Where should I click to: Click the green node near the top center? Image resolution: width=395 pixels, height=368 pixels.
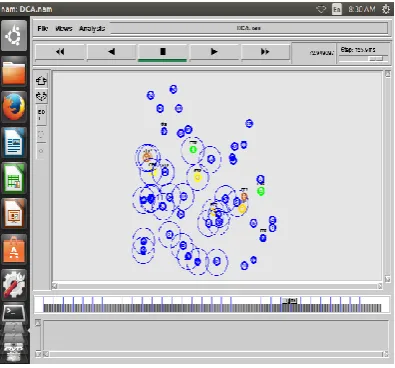193,150
